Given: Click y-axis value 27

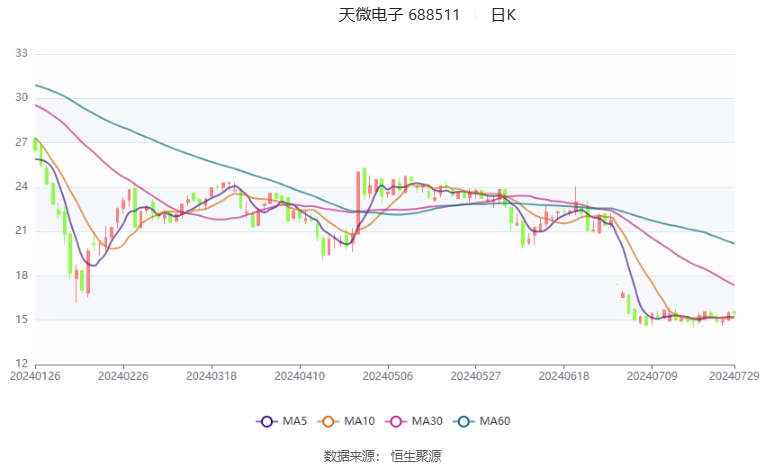Looking at the screenshot, I should point(21,142).
